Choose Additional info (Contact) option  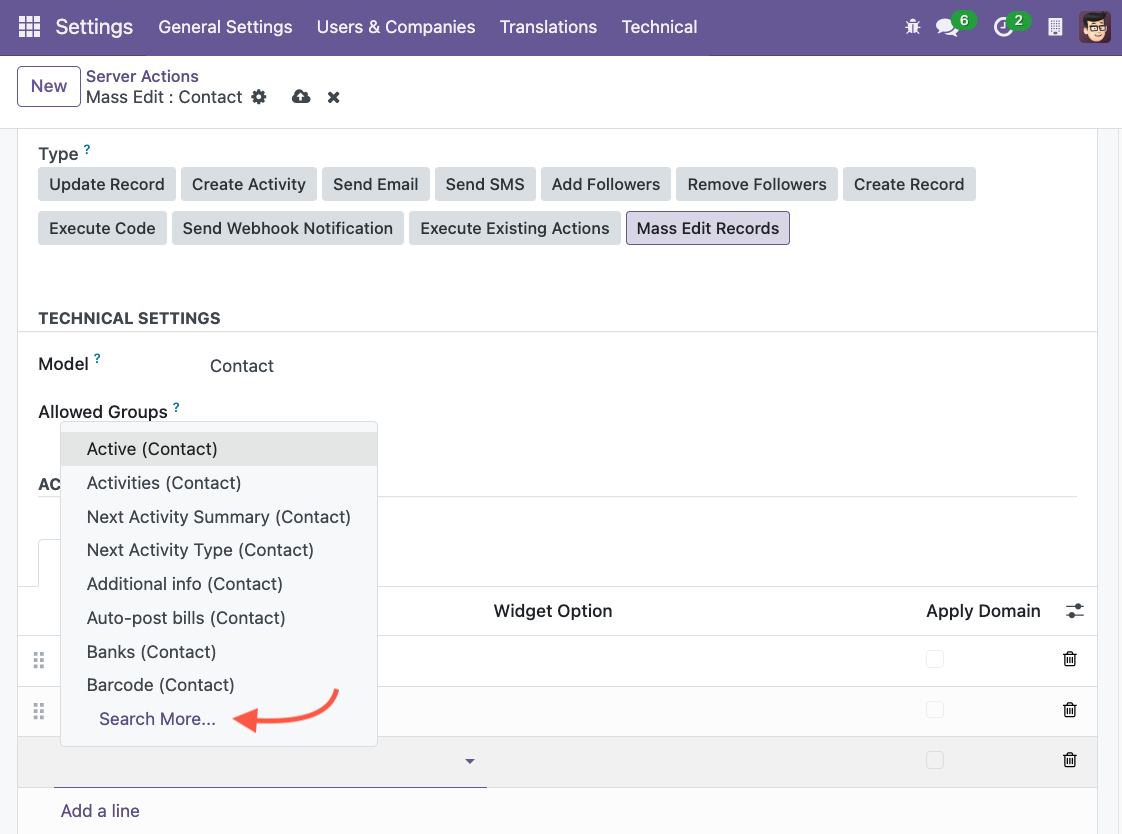pos(219,584)
